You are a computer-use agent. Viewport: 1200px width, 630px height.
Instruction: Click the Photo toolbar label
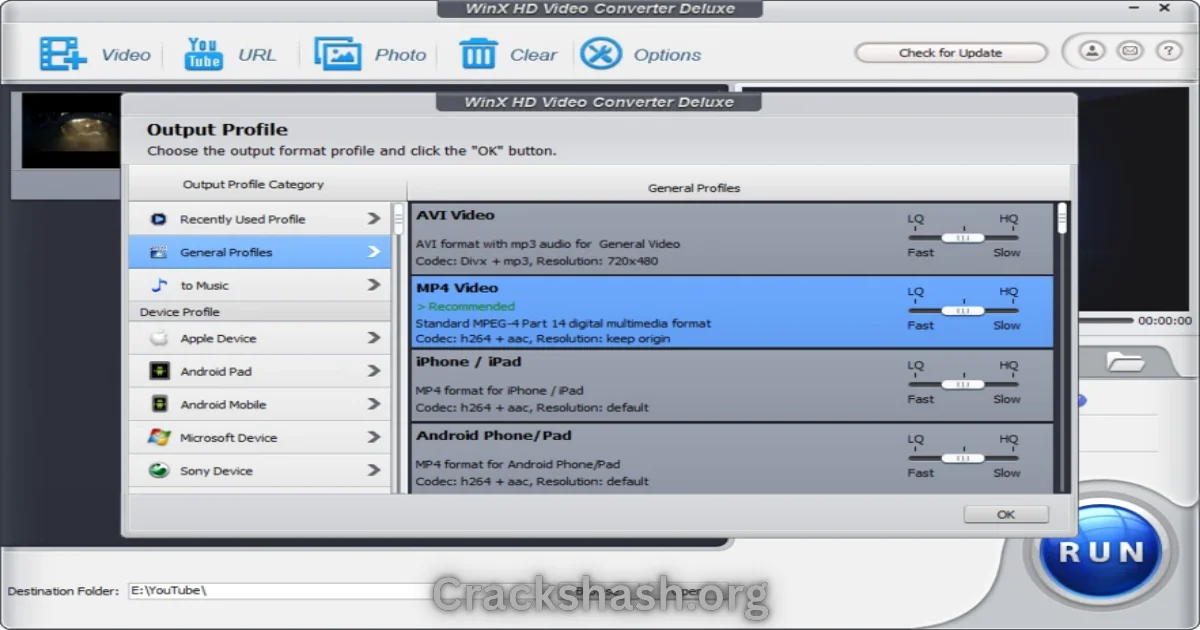click(401, 55)
